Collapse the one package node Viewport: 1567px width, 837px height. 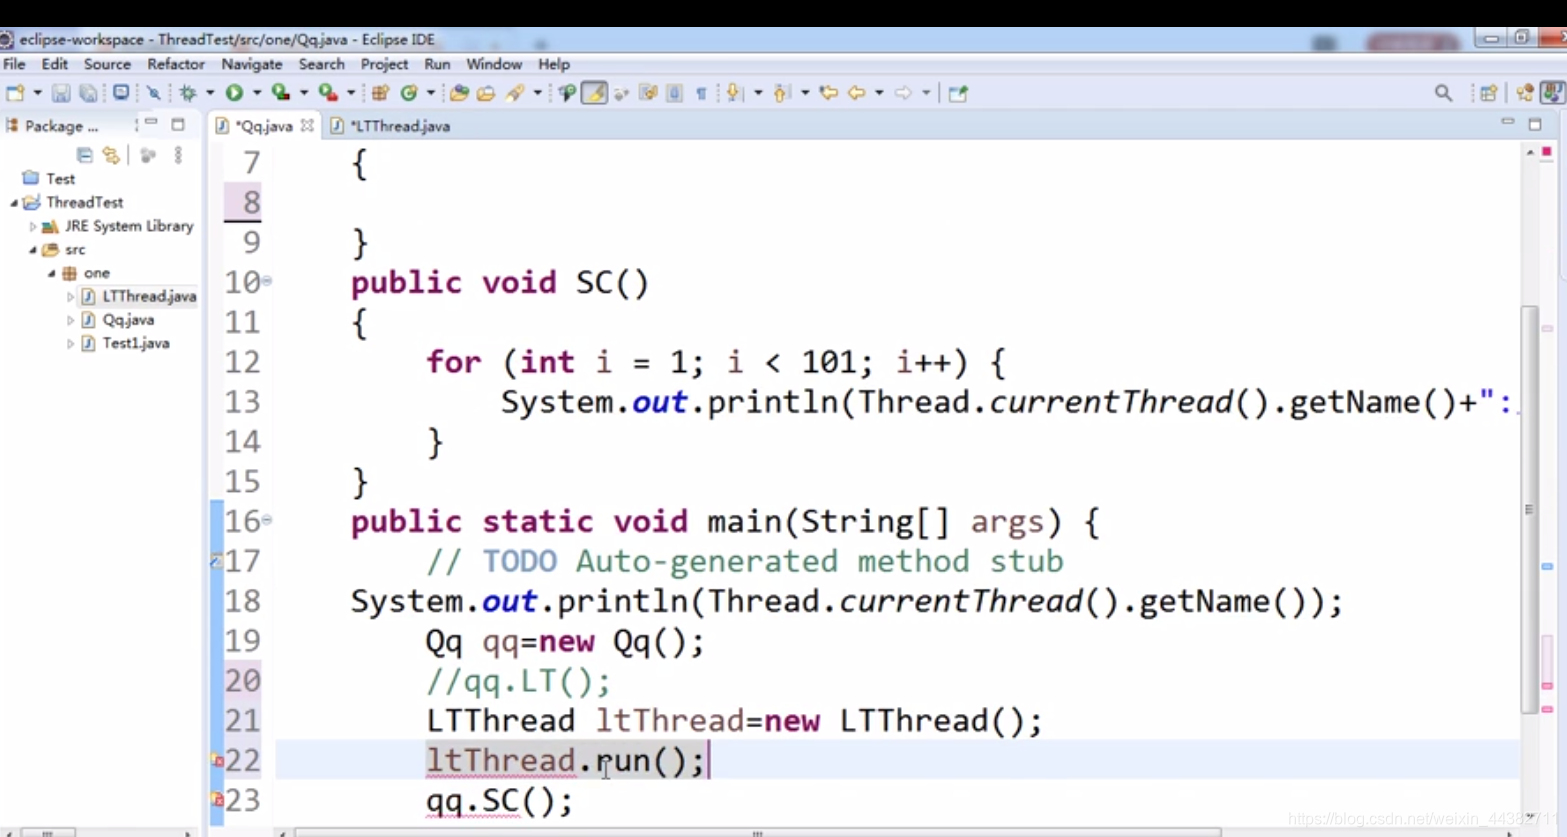[x=52, y=273]
